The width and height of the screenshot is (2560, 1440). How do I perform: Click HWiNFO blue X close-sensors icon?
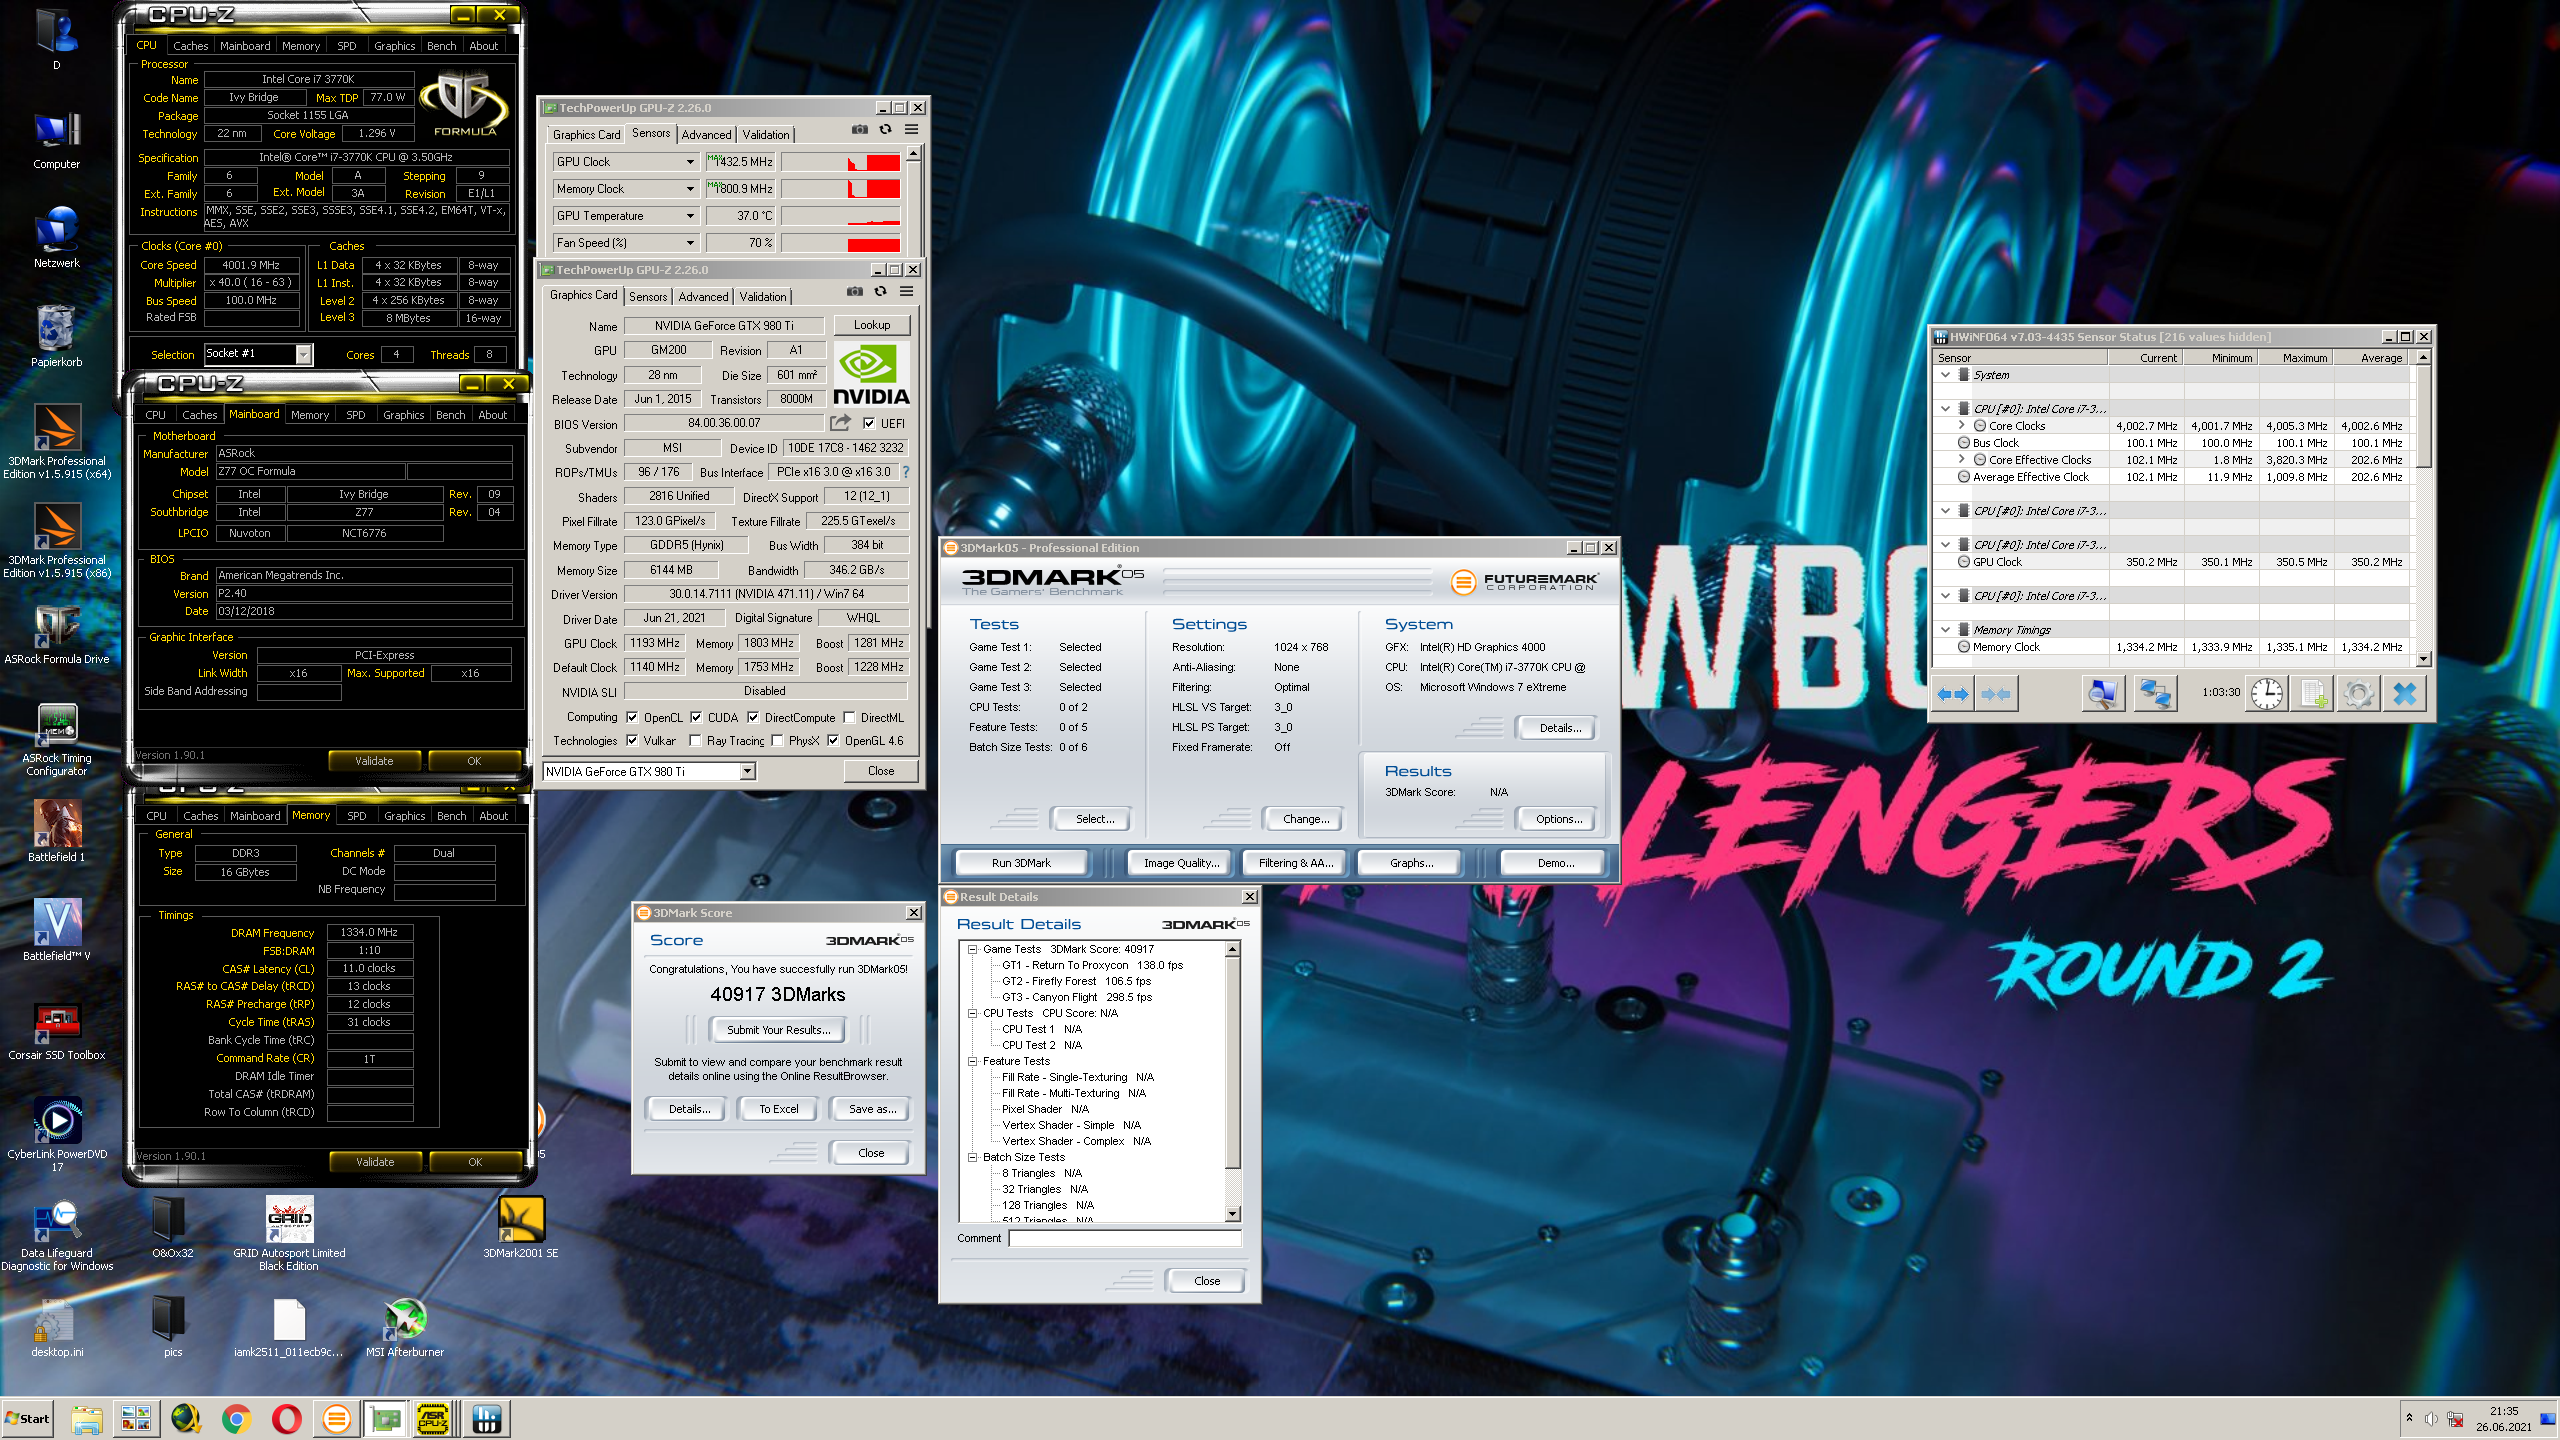2405,693
